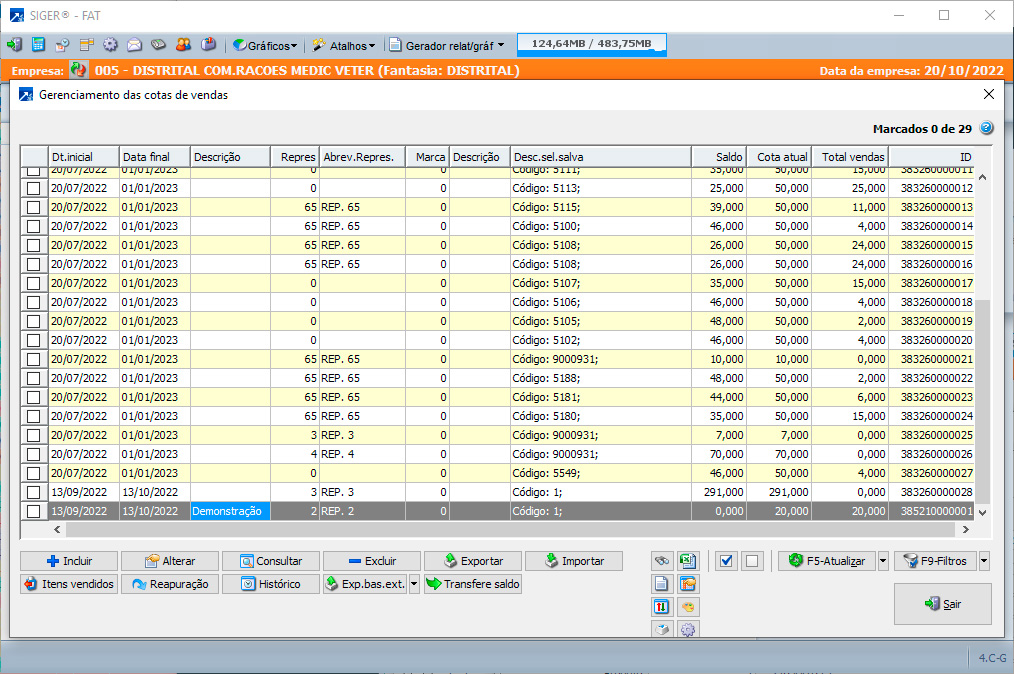Viewport: 1014px width, 674px height.
Task: Check the box for the Demonstração row
Action: 34,511
